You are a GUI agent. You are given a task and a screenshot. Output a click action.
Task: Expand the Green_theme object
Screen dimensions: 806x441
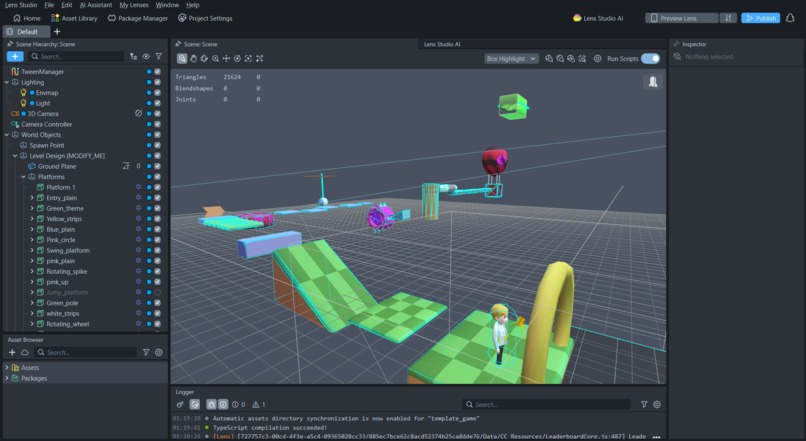[x=32, y=208]
